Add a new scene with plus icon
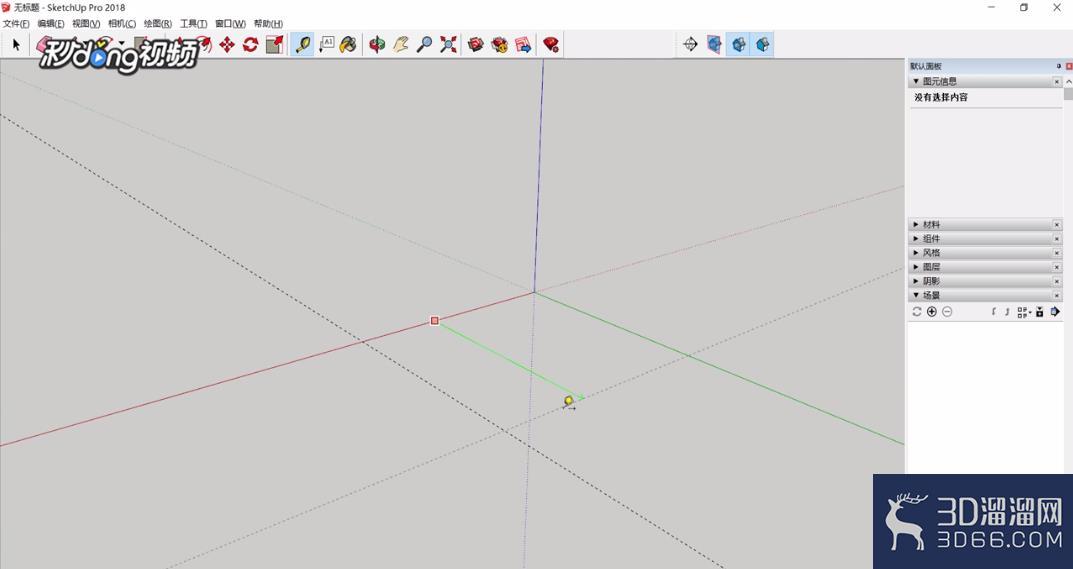The height and width of the screenshot is (569, 1073). click(931, 312)
